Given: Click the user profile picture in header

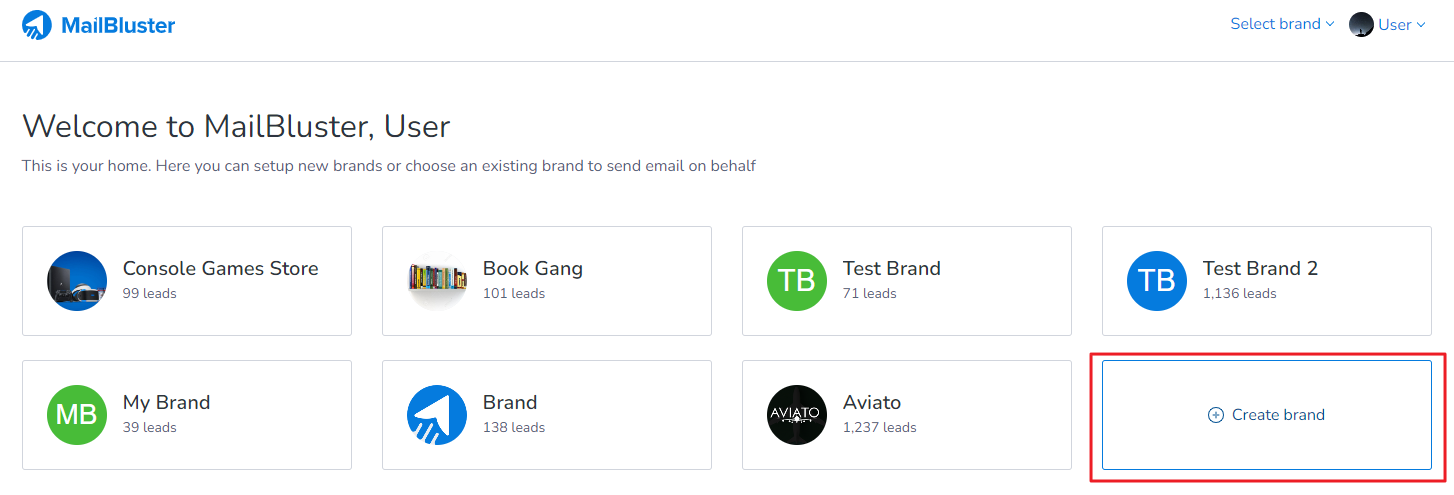Looking at the screenshot, I should click(x=1361, y=25).
